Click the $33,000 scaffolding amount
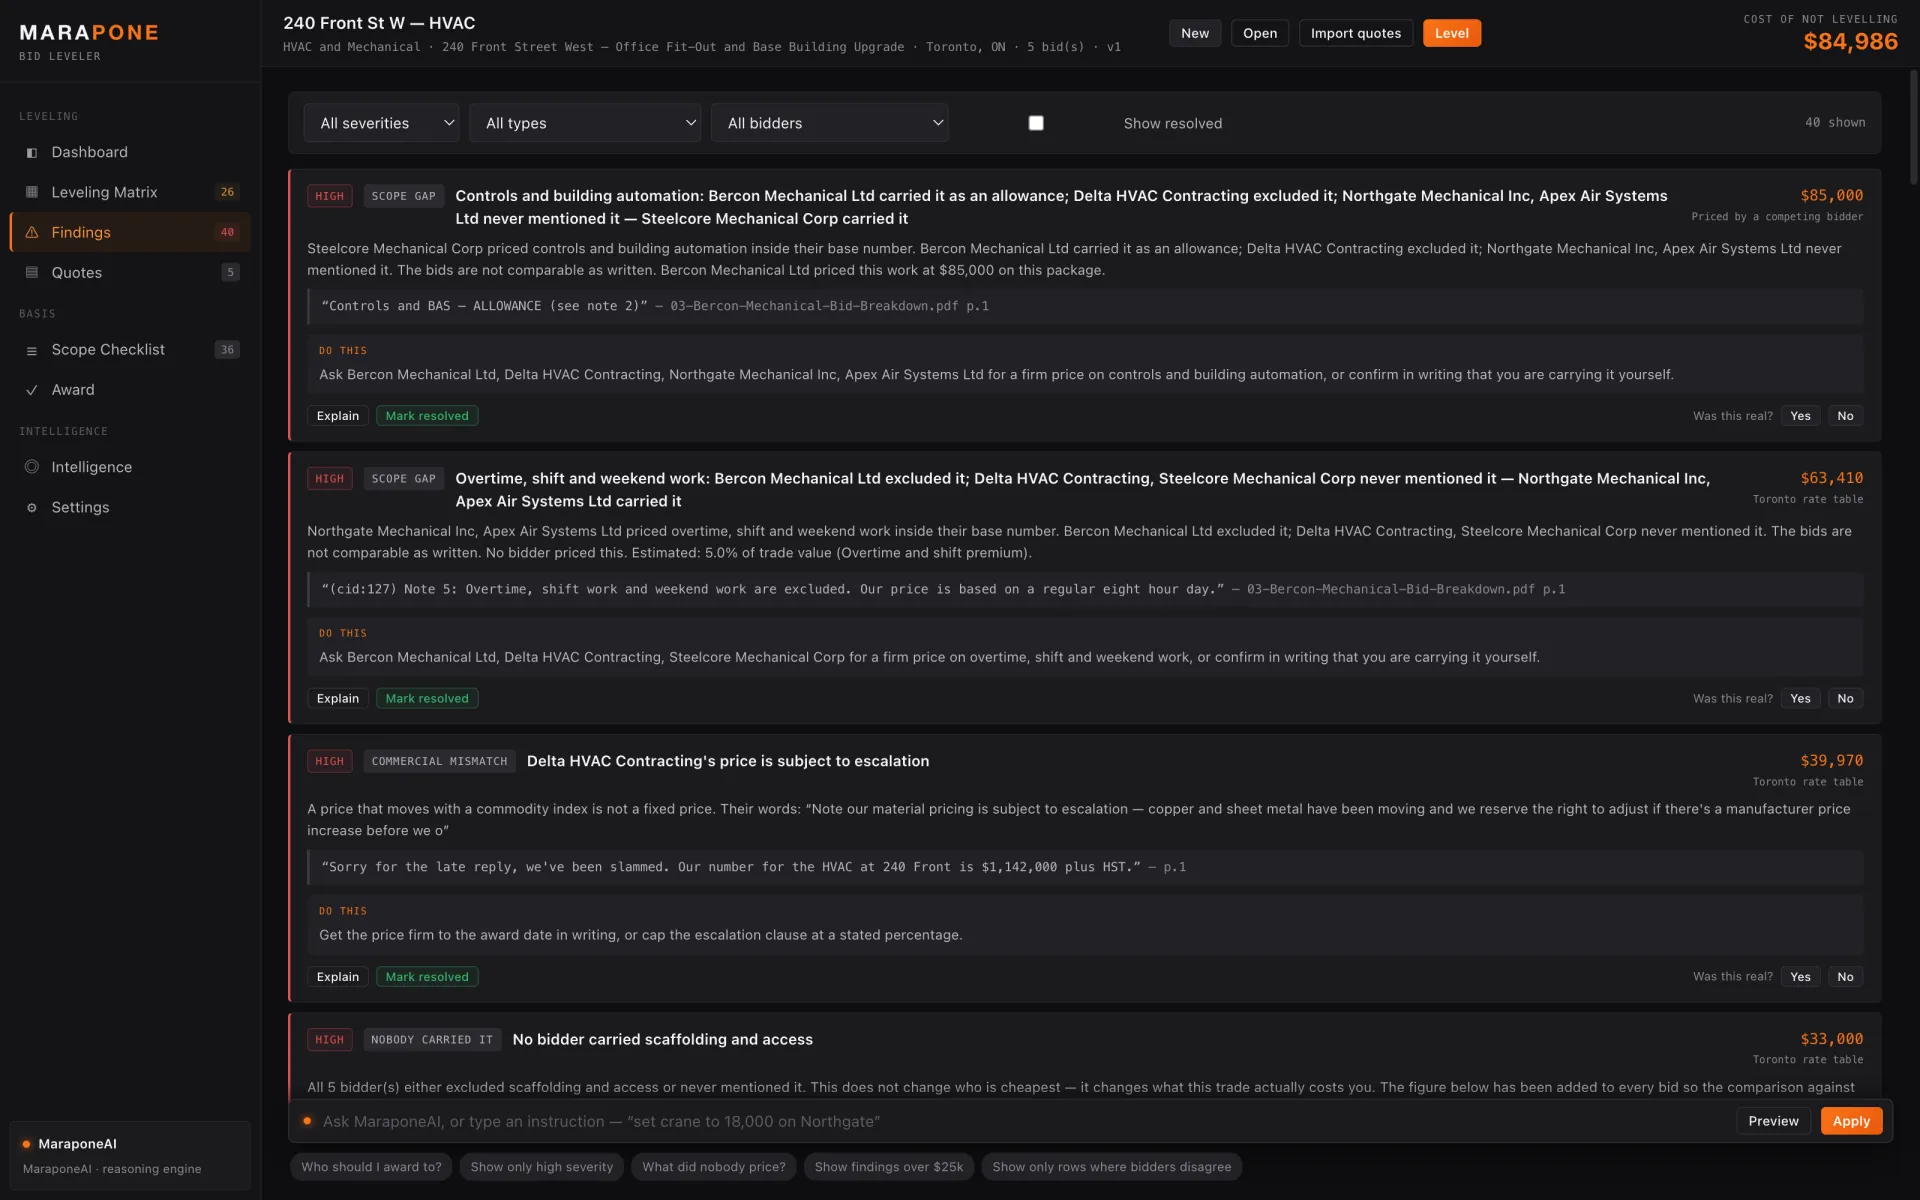The width and height of the screenshot is (1920, 1200). pos(1832,1040)
